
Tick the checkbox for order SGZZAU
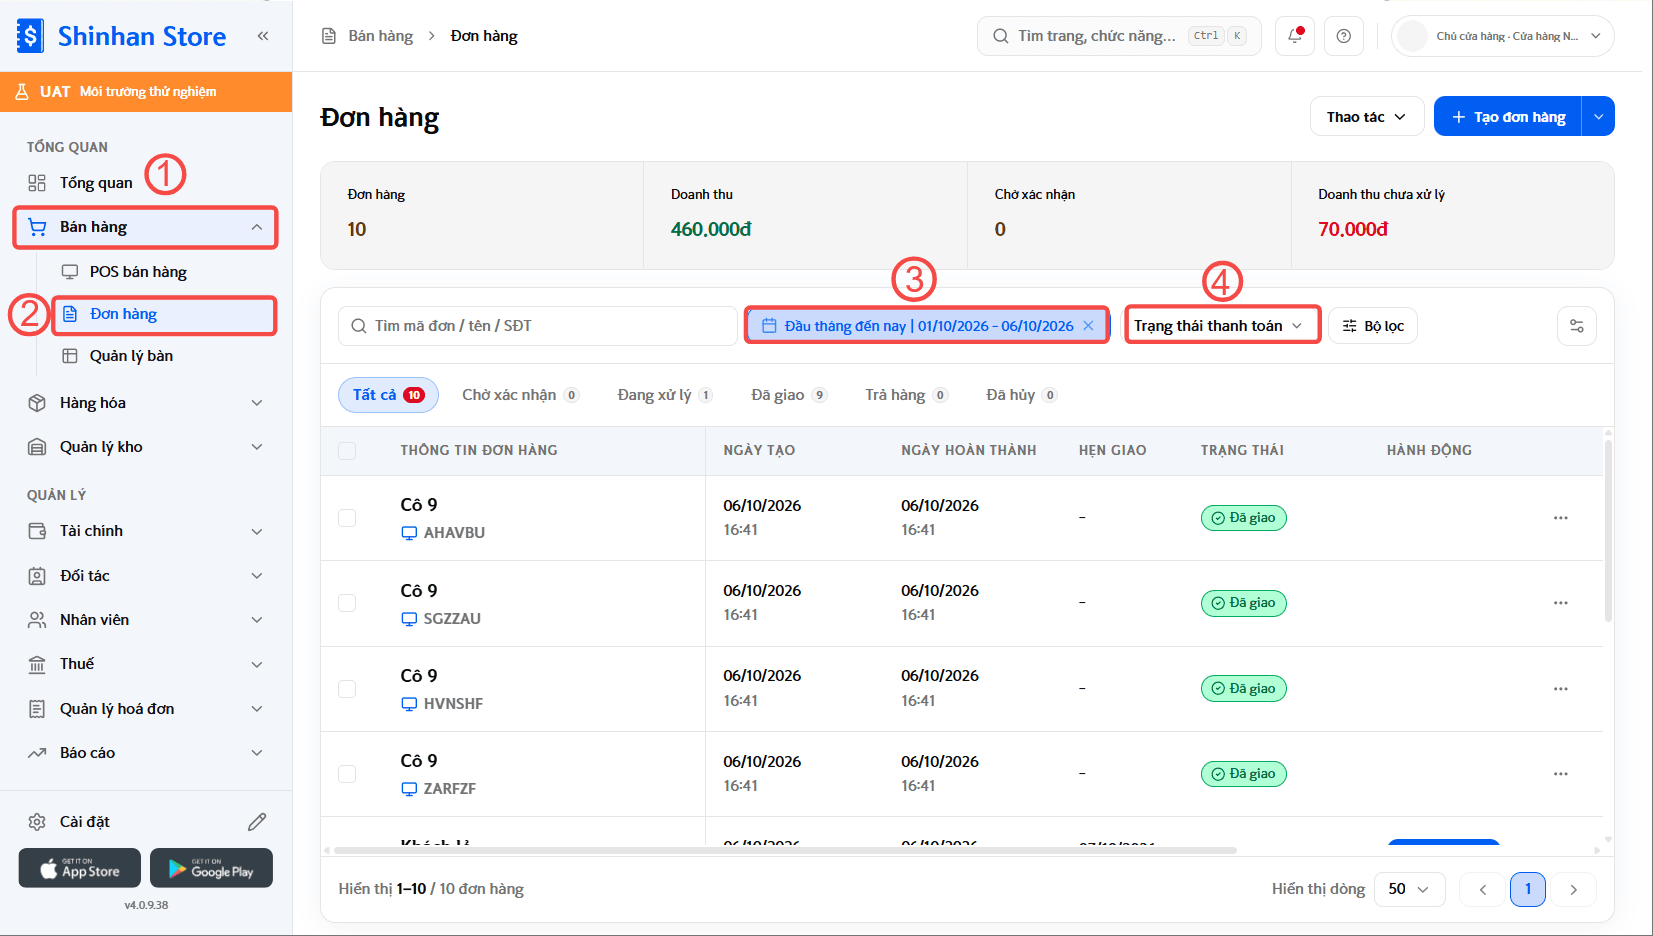[347, 603]
